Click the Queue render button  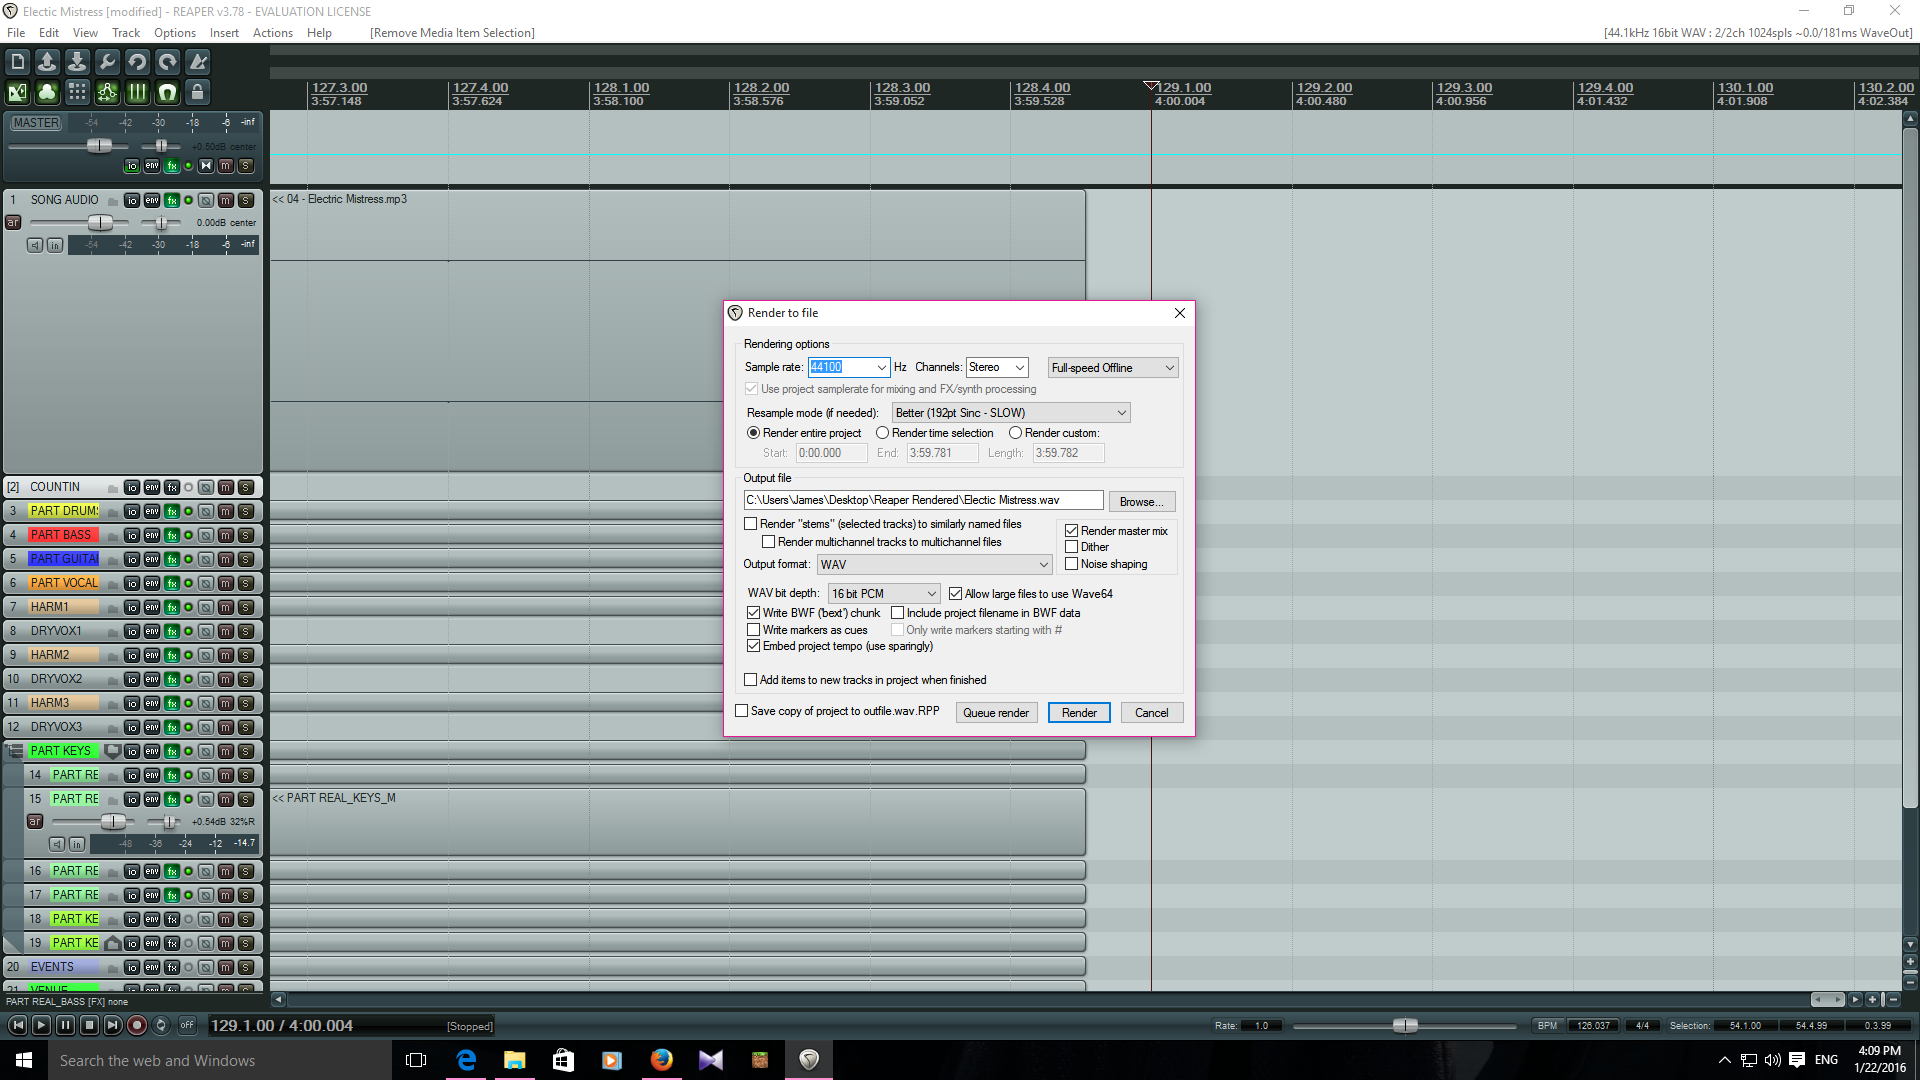point(995,713)
